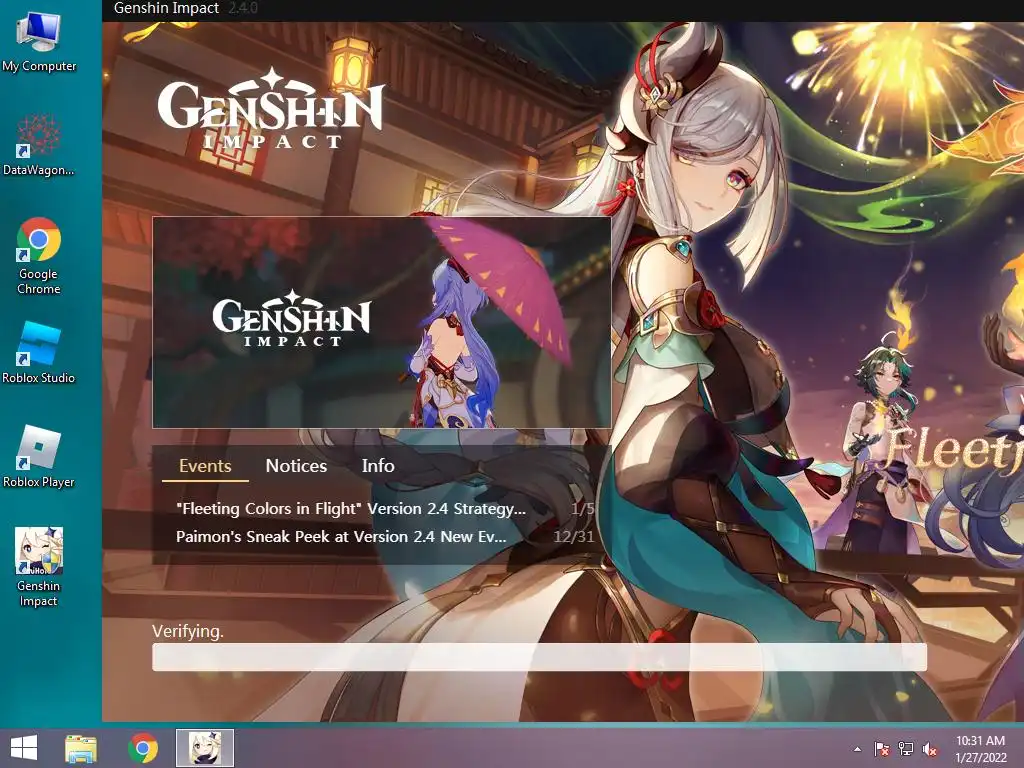Open the My Computer desktop icon
The image size is (1024, 768).
coord(39,40)
